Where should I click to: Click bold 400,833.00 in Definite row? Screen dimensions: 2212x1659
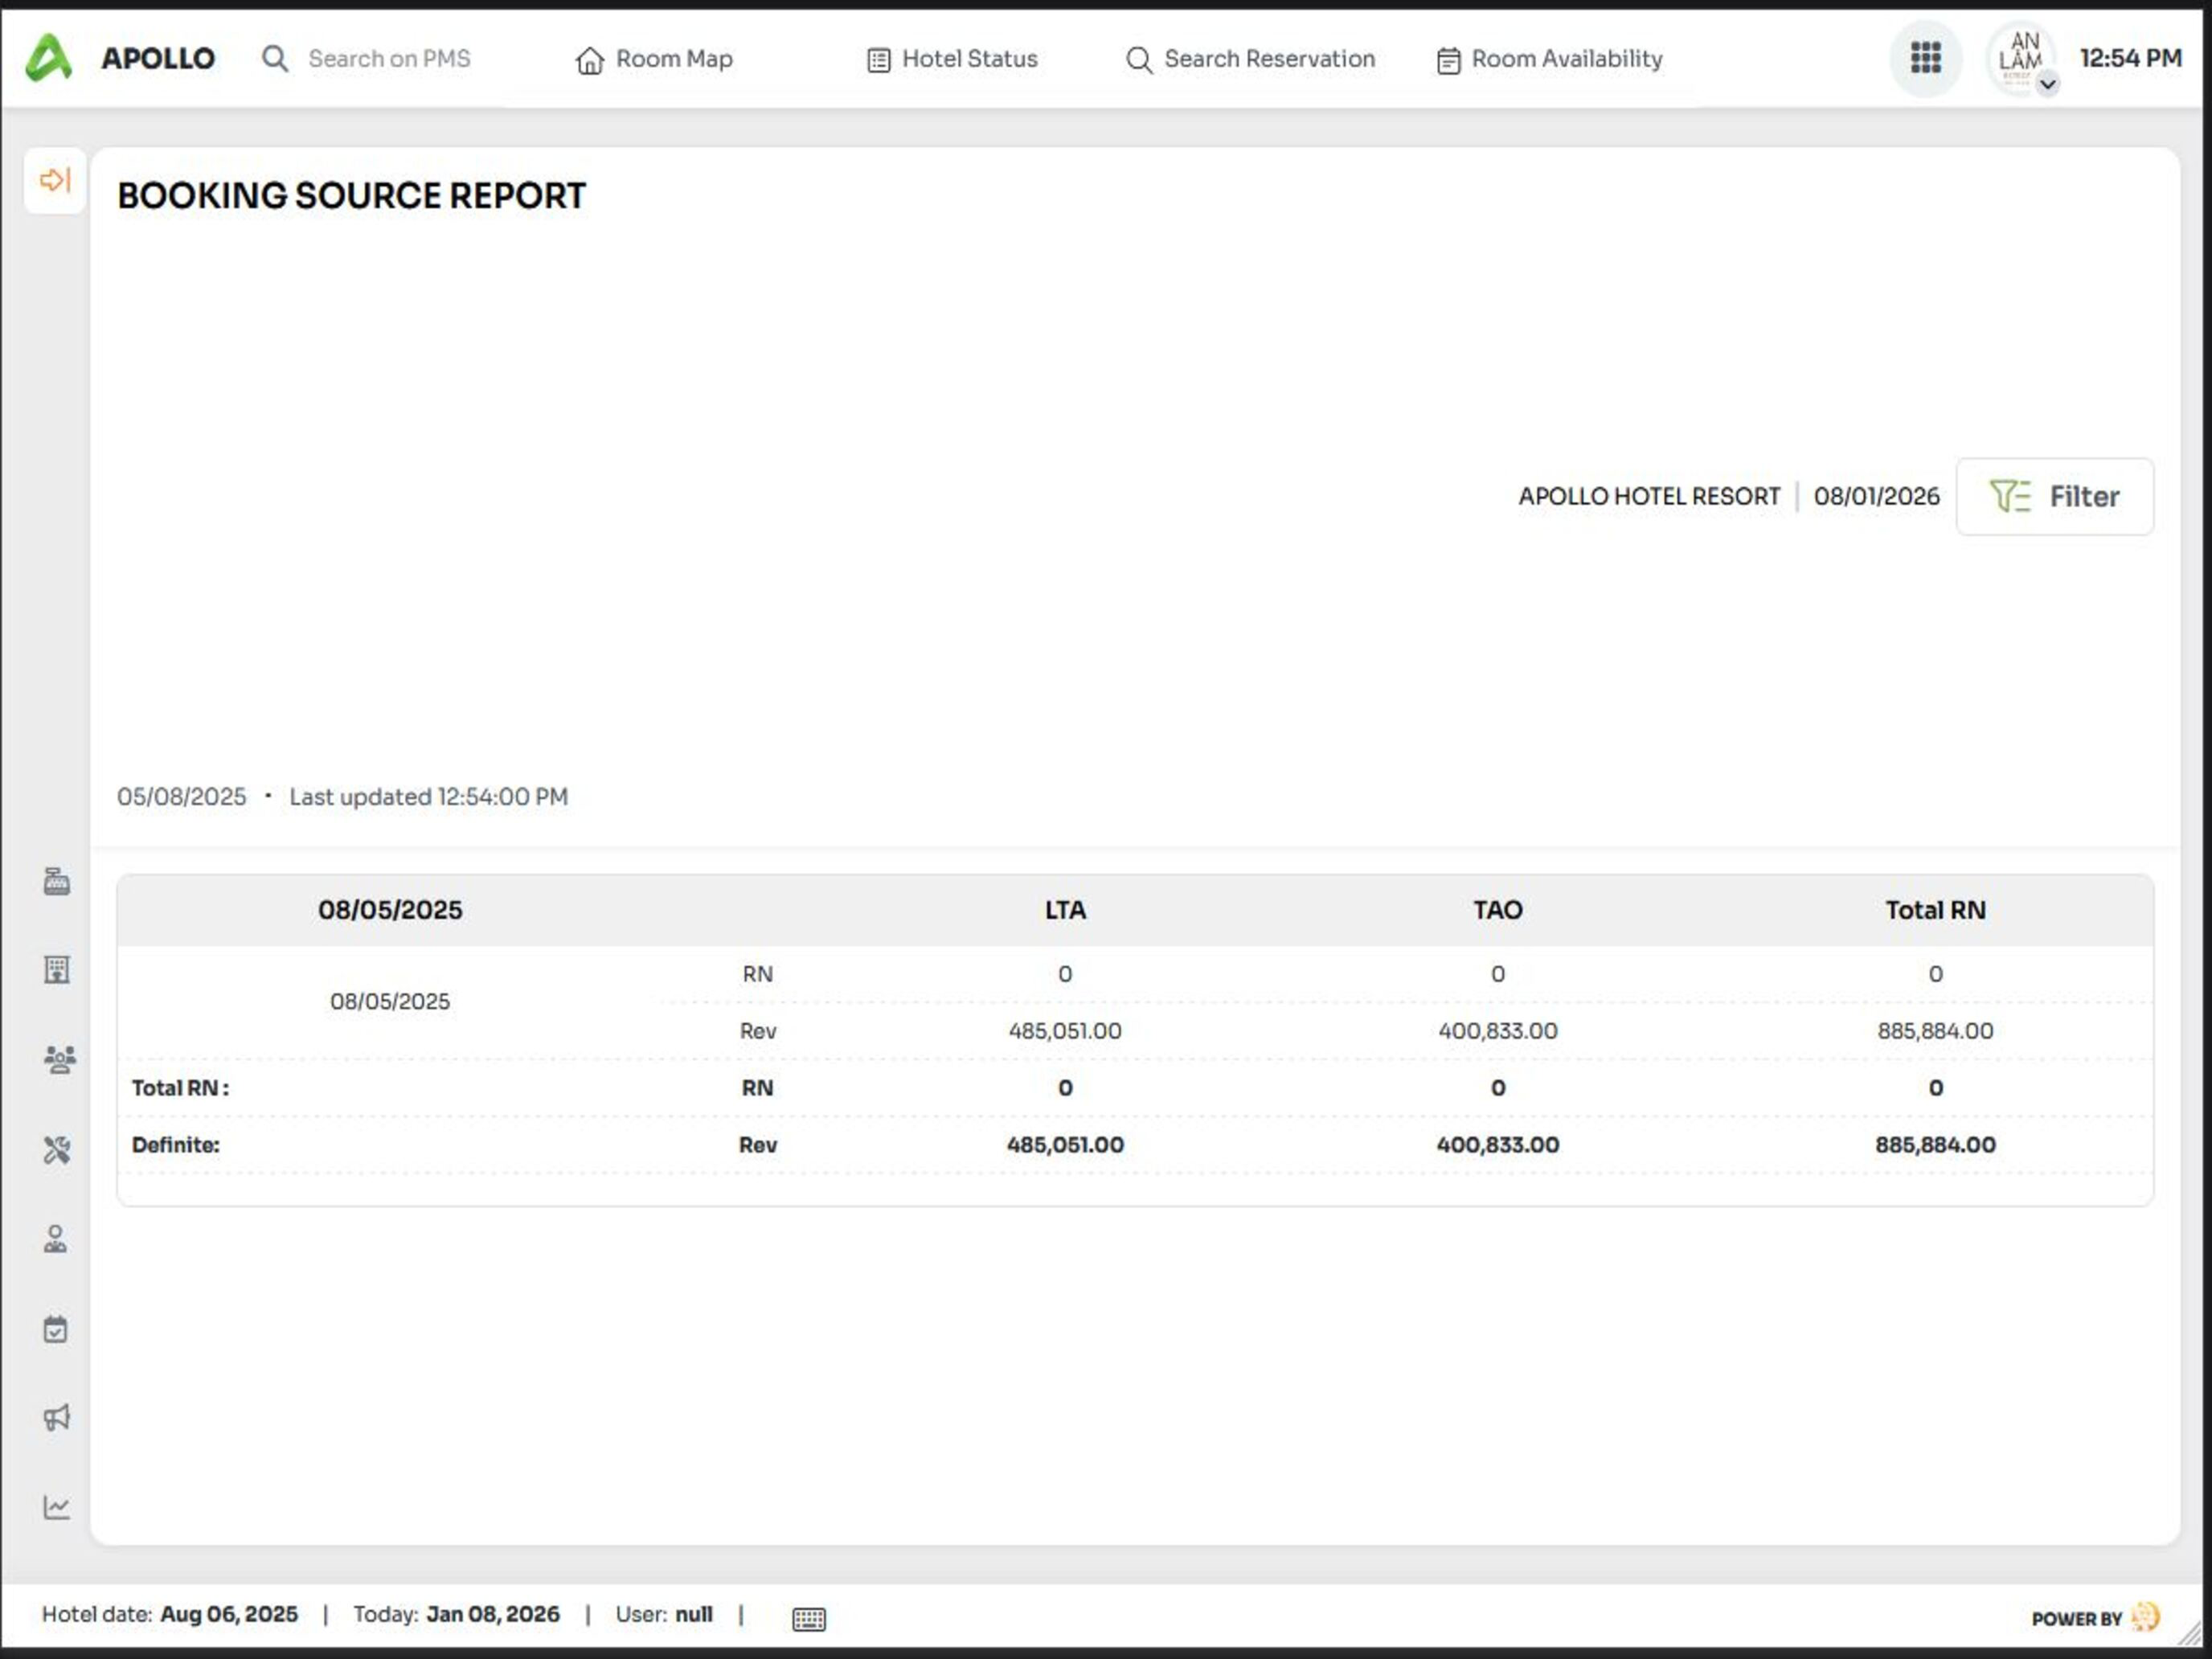pos(1497,1145)
